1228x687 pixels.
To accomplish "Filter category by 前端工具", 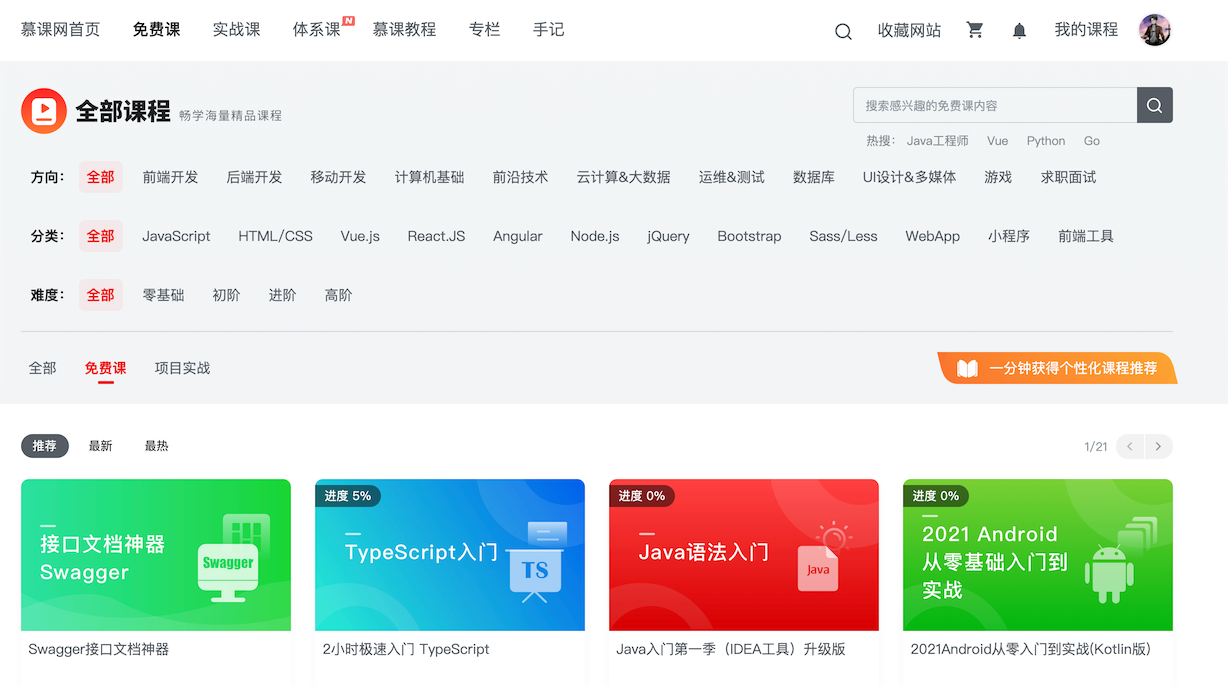I will point(1086,236).
